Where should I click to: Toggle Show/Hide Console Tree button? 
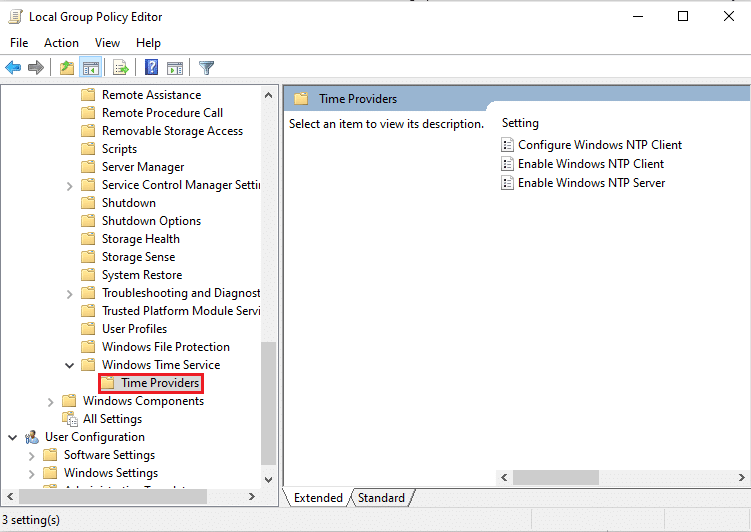point(90,68)
